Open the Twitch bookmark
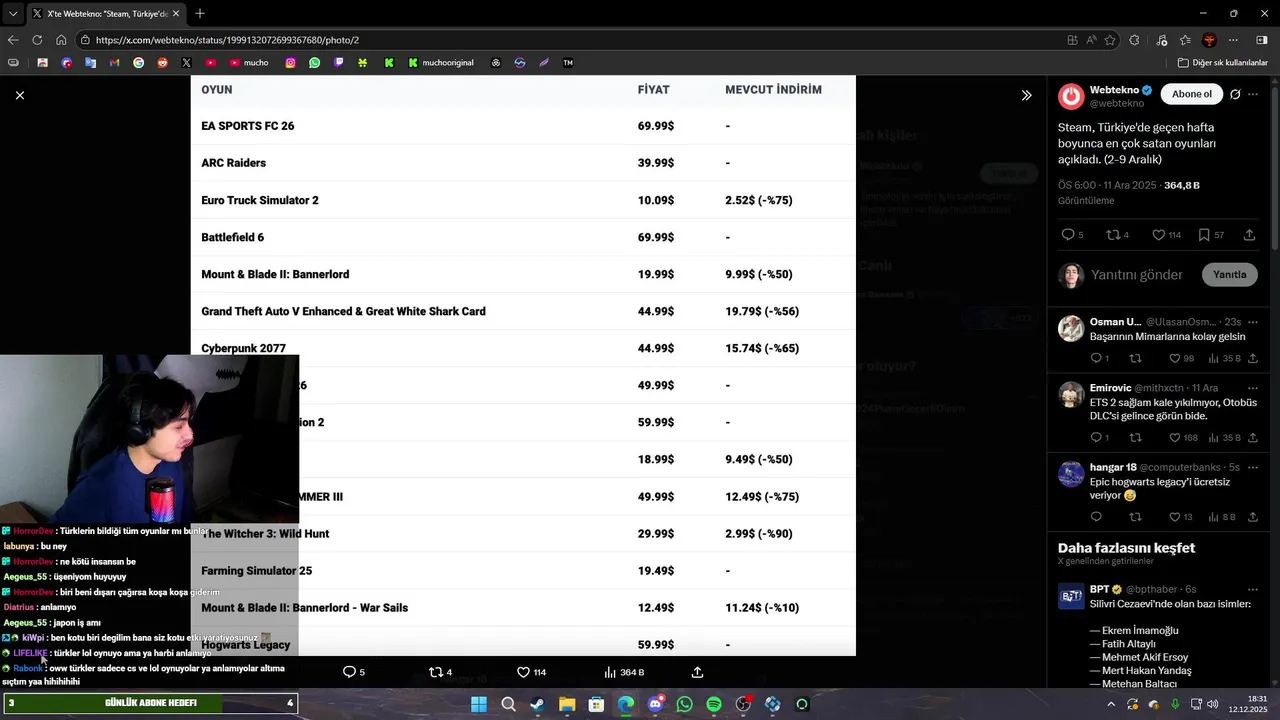The height and width of the screenshot is (720, 1280). click(338, 62)
